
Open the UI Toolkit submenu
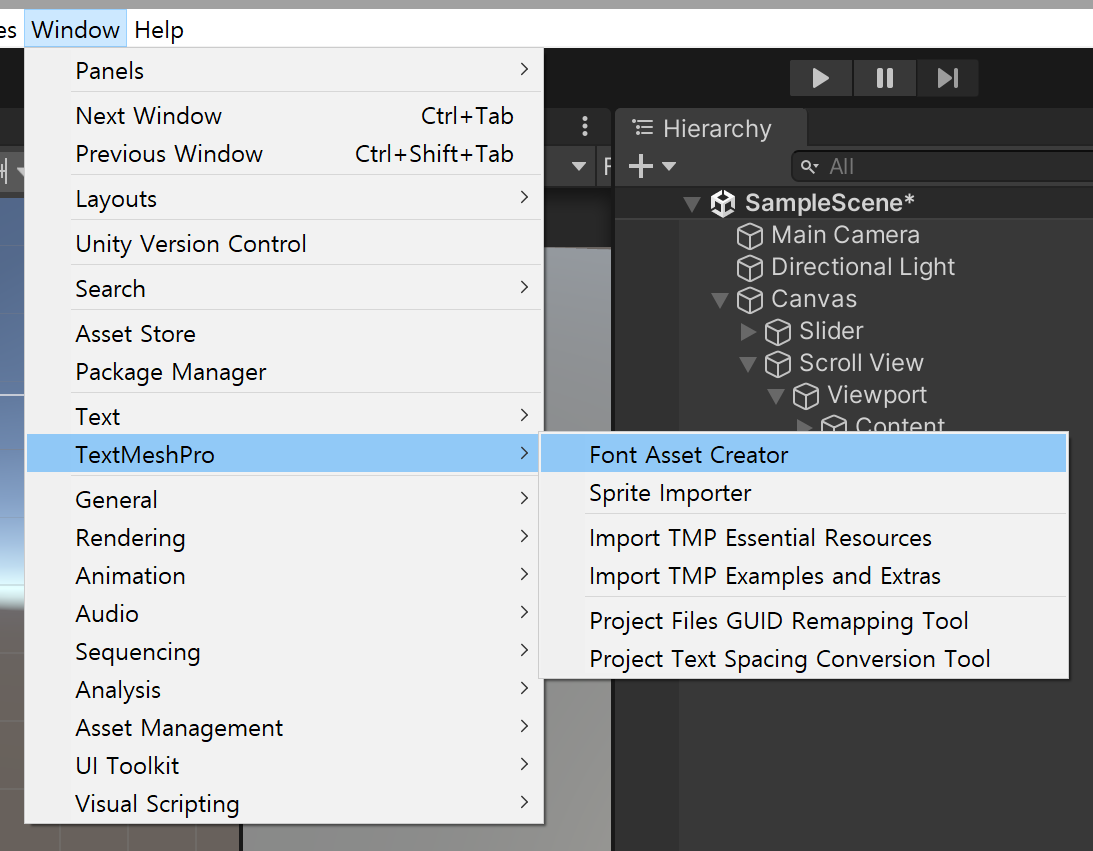[284, 766]
